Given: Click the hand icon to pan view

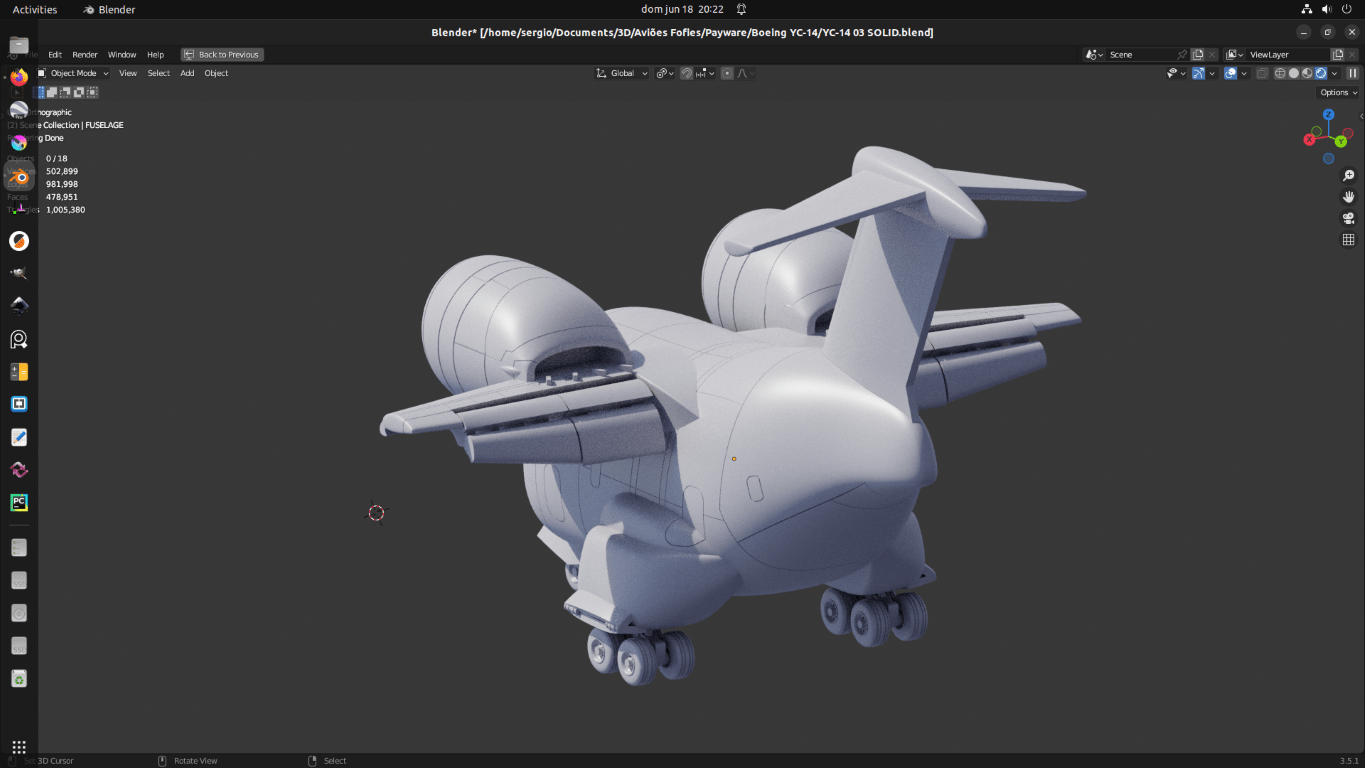Looking at the screenshot, I should point(1348,197).
